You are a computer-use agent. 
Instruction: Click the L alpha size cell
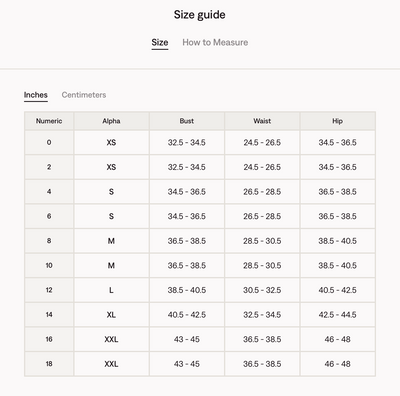point(111,290)
